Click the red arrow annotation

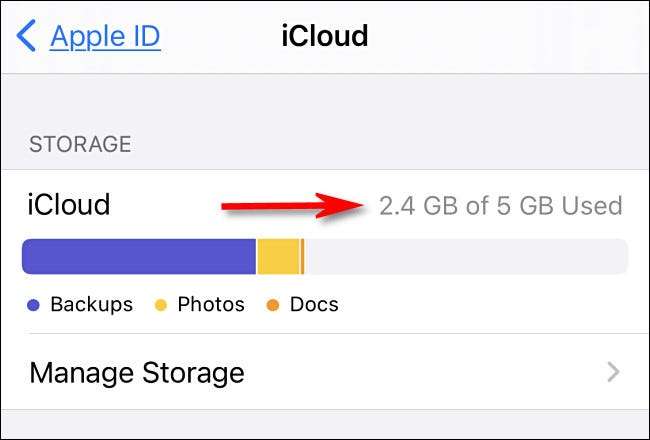290,207
